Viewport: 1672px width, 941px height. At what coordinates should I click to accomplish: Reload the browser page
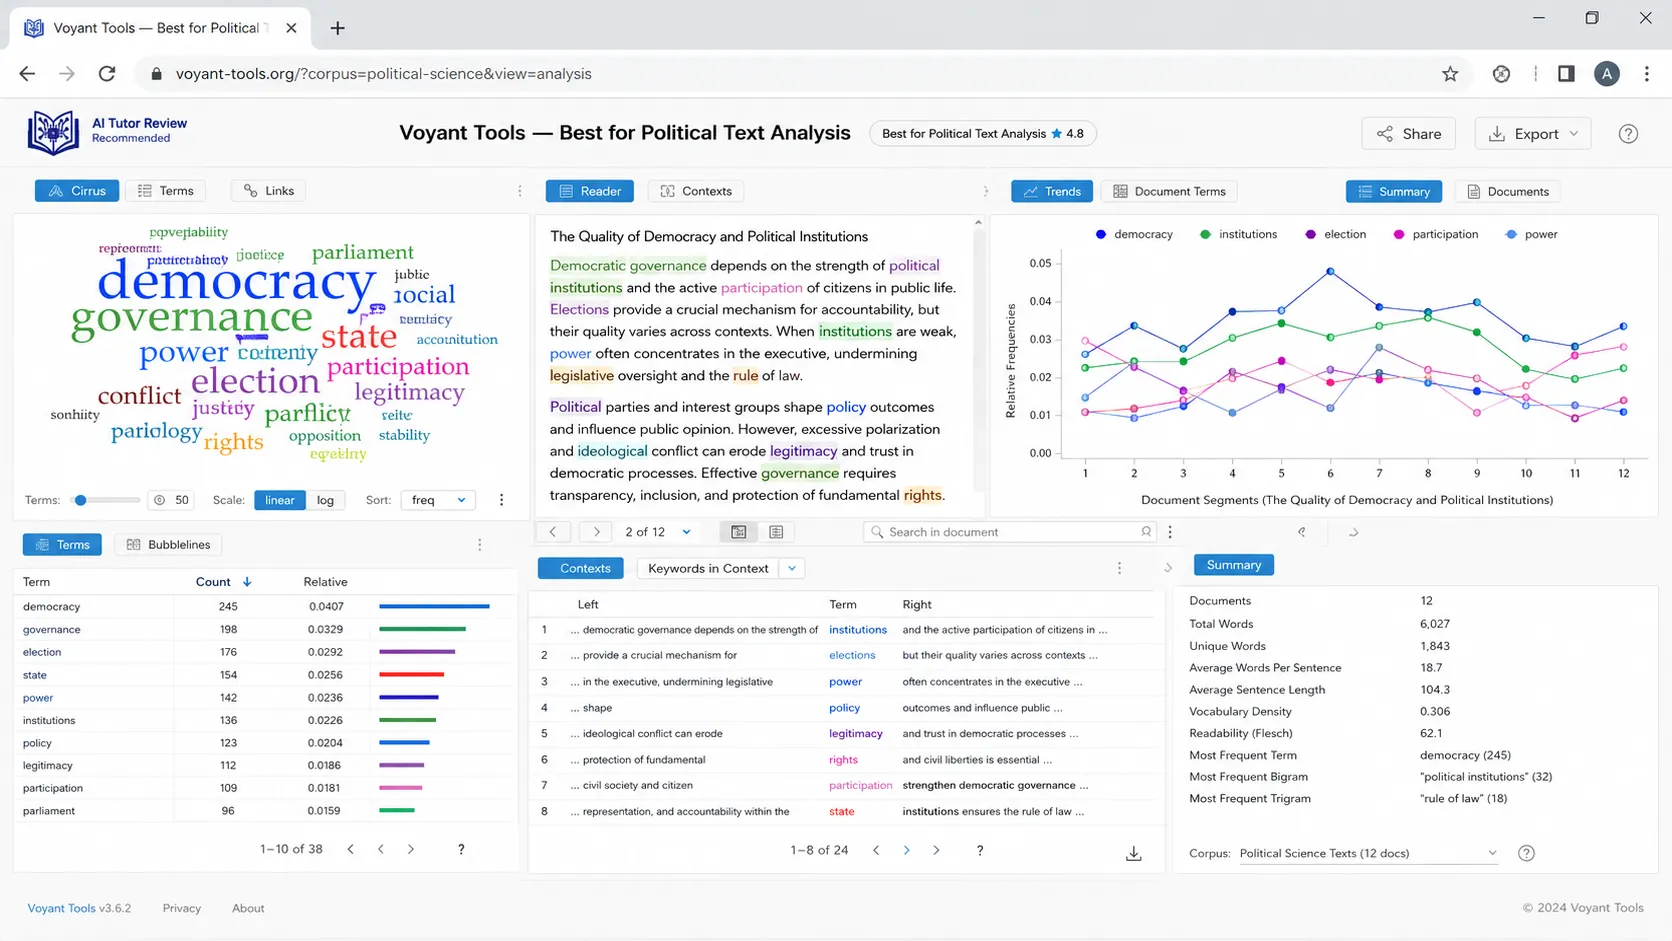(x=107, y=74)
